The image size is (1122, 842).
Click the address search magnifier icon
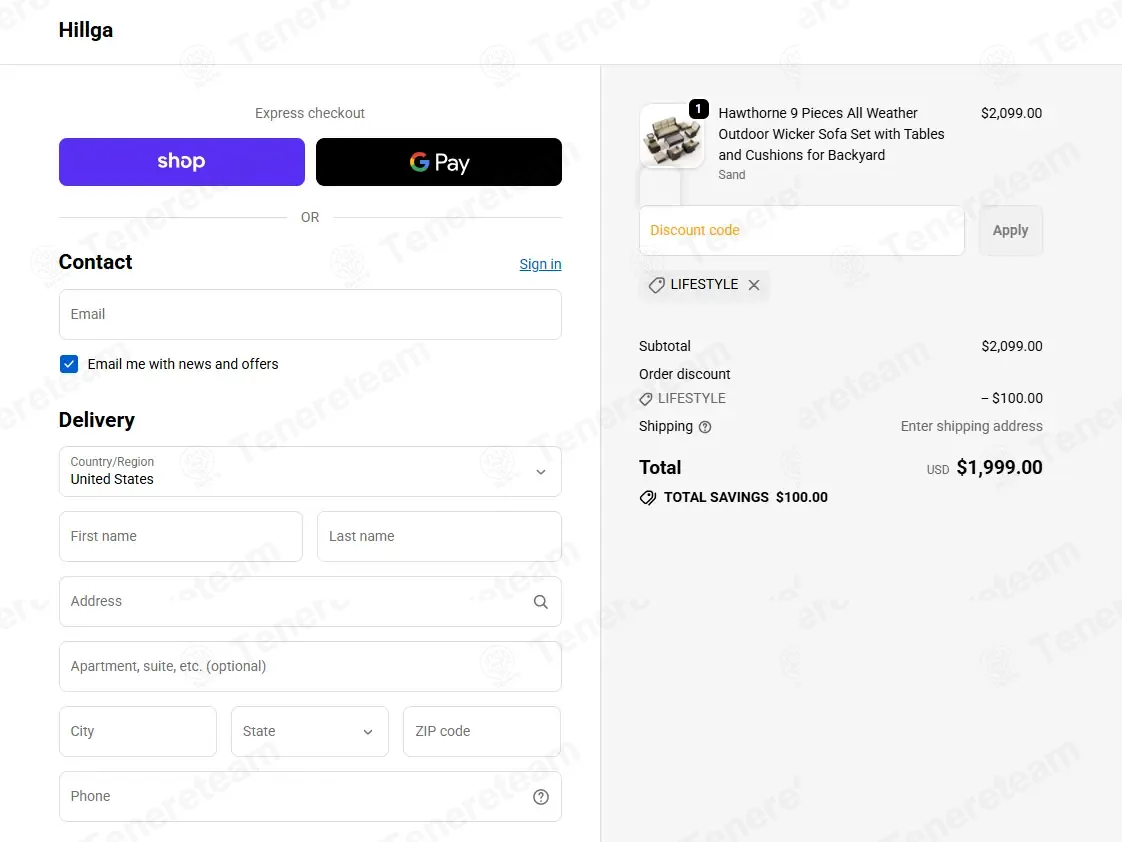540,602
